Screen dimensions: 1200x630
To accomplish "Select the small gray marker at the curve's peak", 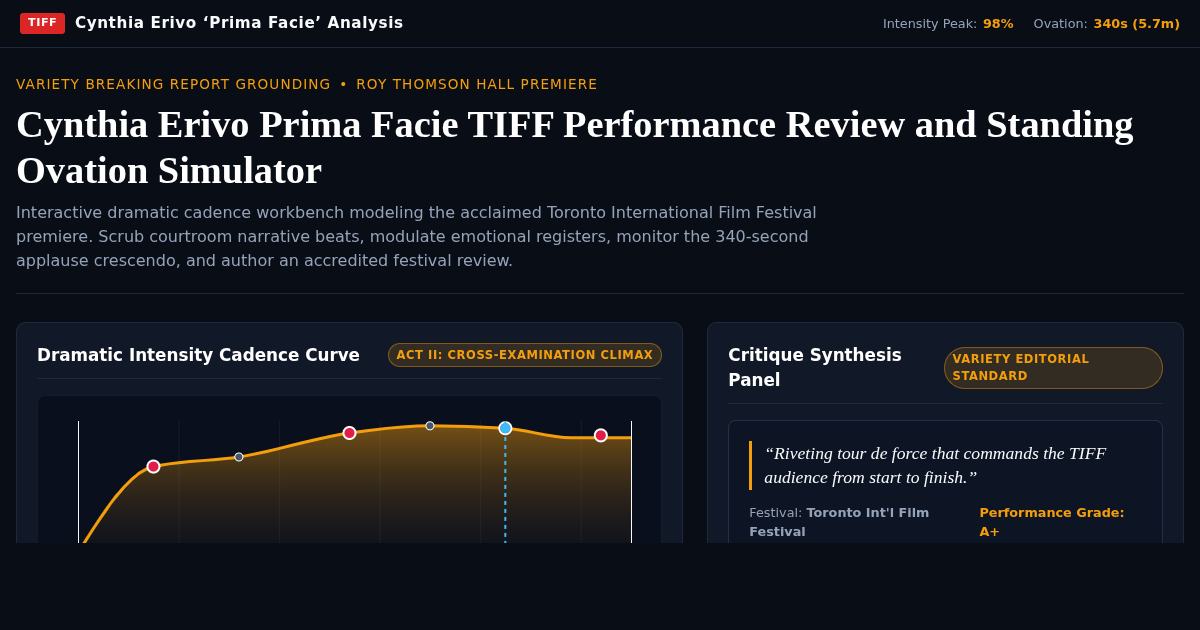I will coord(430,426).
